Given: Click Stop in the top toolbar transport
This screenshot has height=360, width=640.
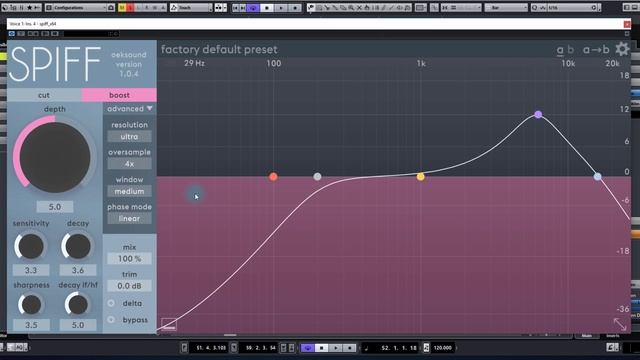Looking at the screenshot, I should pos(267,8).
